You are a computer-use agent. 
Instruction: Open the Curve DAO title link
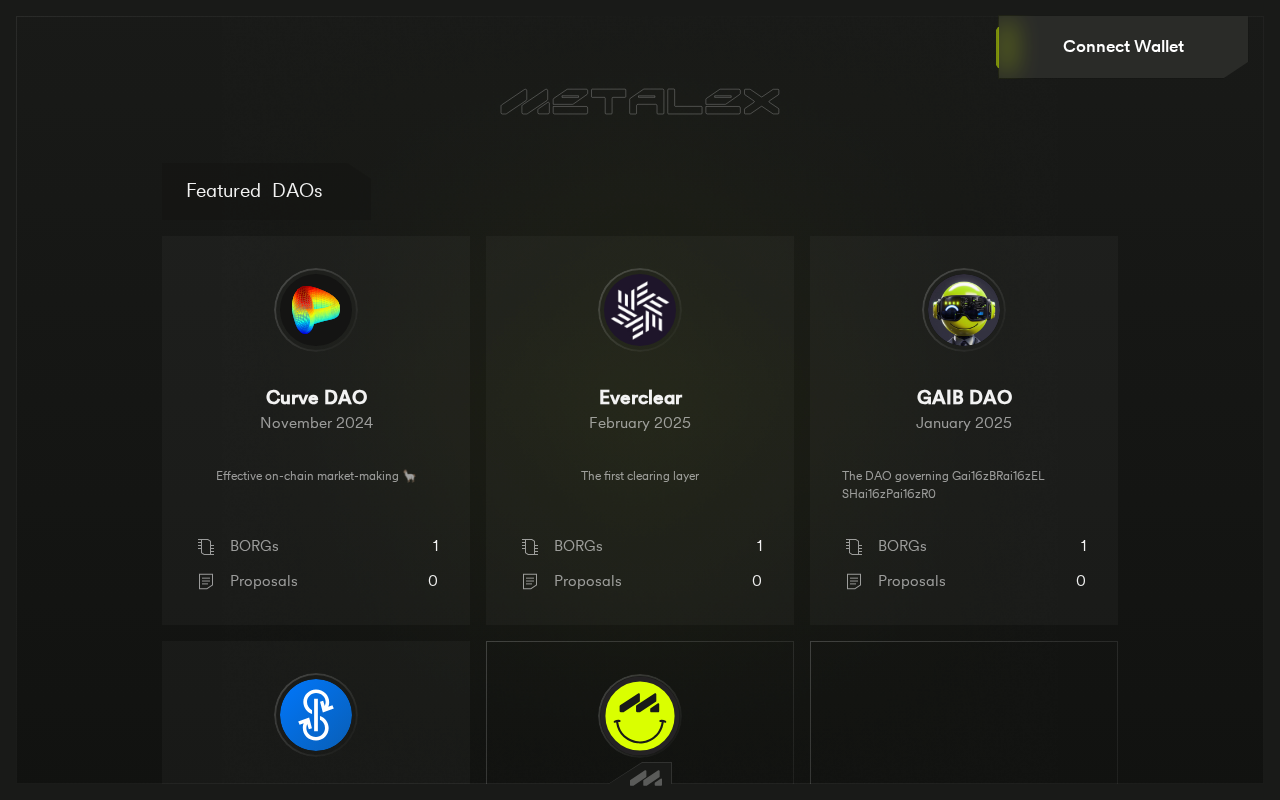point(316,398)
